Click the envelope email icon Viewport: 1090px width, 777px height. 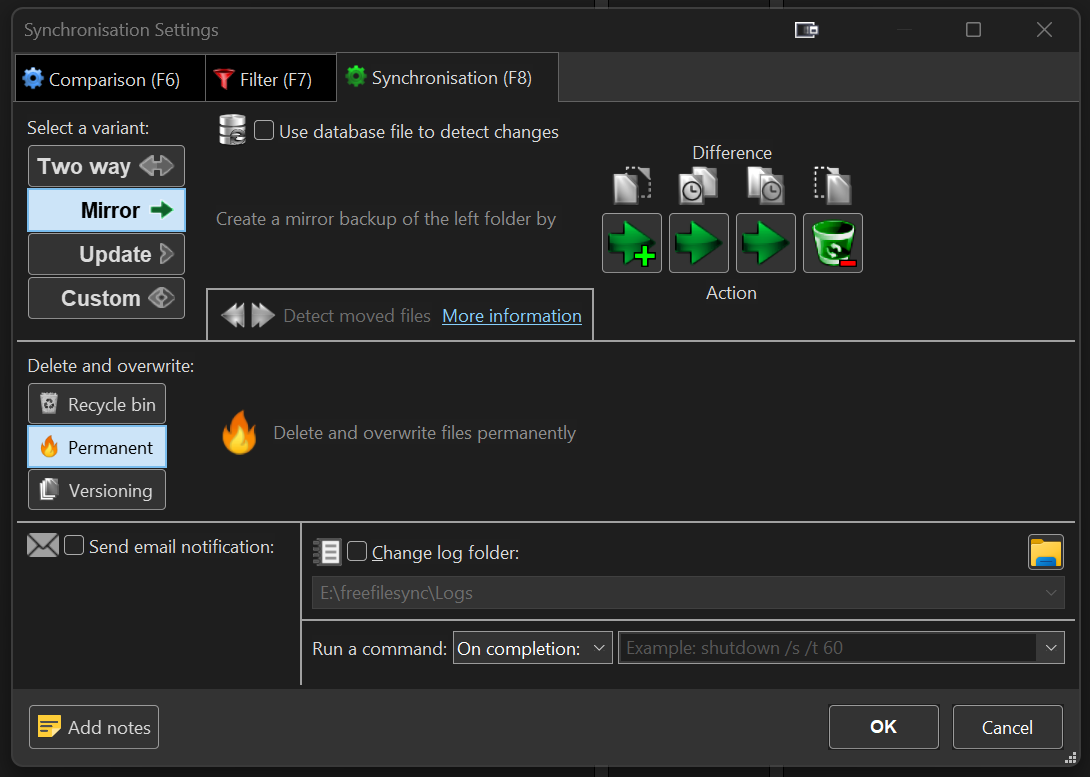pos(43,546)
